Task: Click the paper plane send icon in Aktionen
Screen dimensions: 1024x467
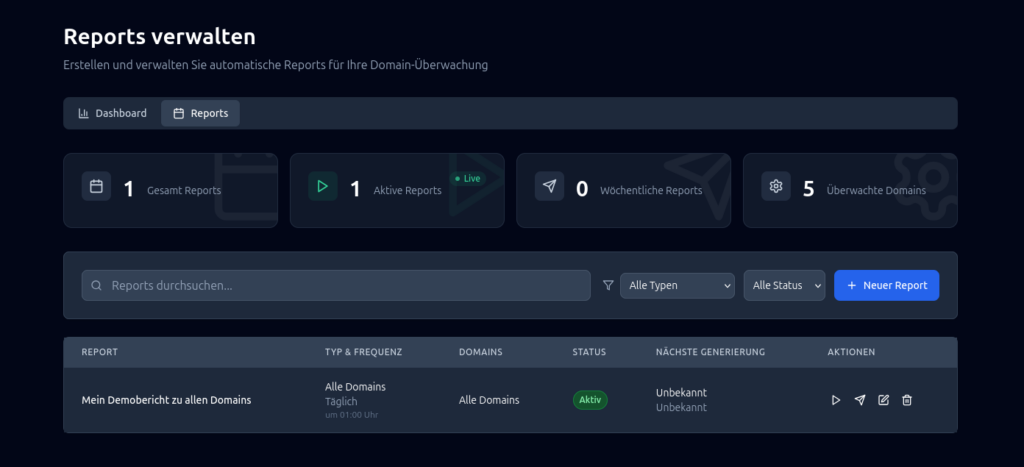Action: (x=860, y=400)
